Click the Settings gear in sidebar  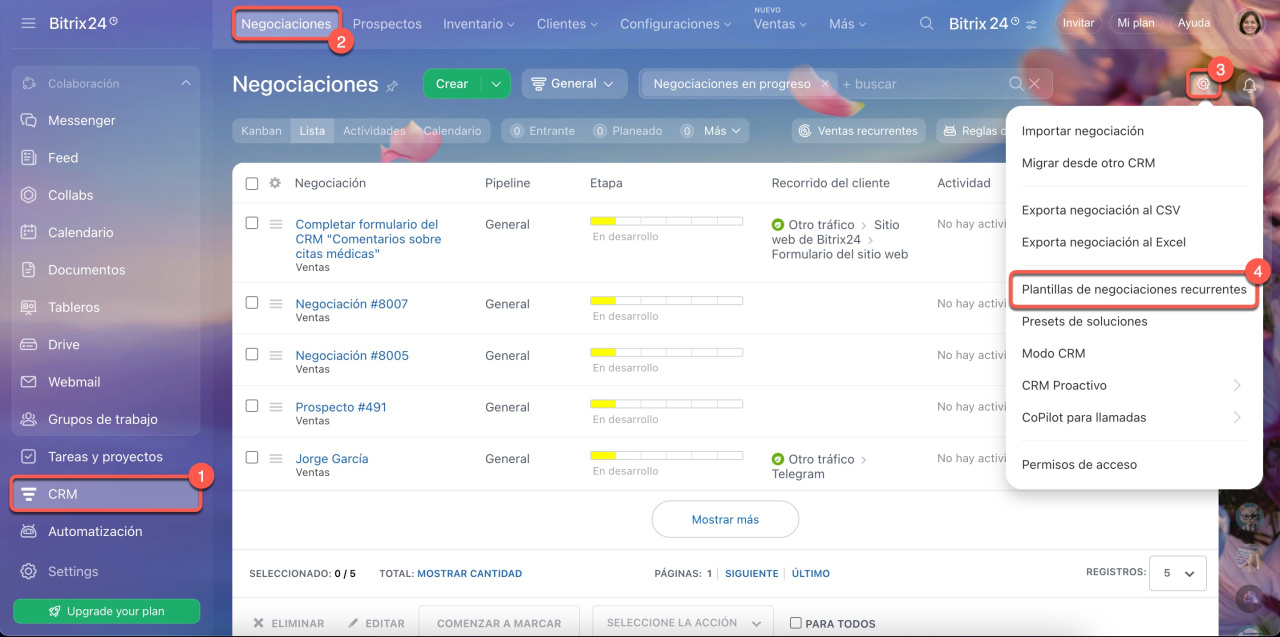coord(29,572)
